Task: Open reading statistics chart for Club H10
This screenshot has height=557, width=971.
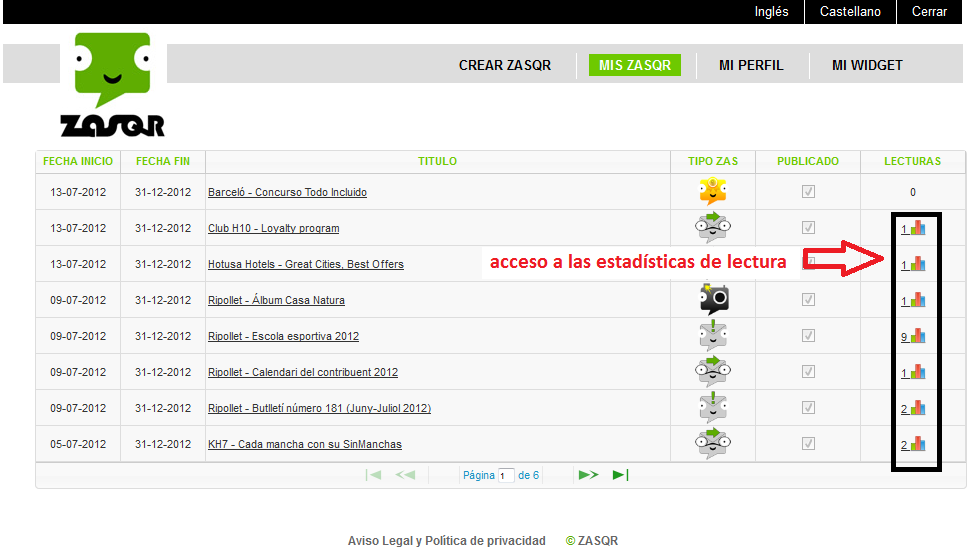Action: pos(918,228)
